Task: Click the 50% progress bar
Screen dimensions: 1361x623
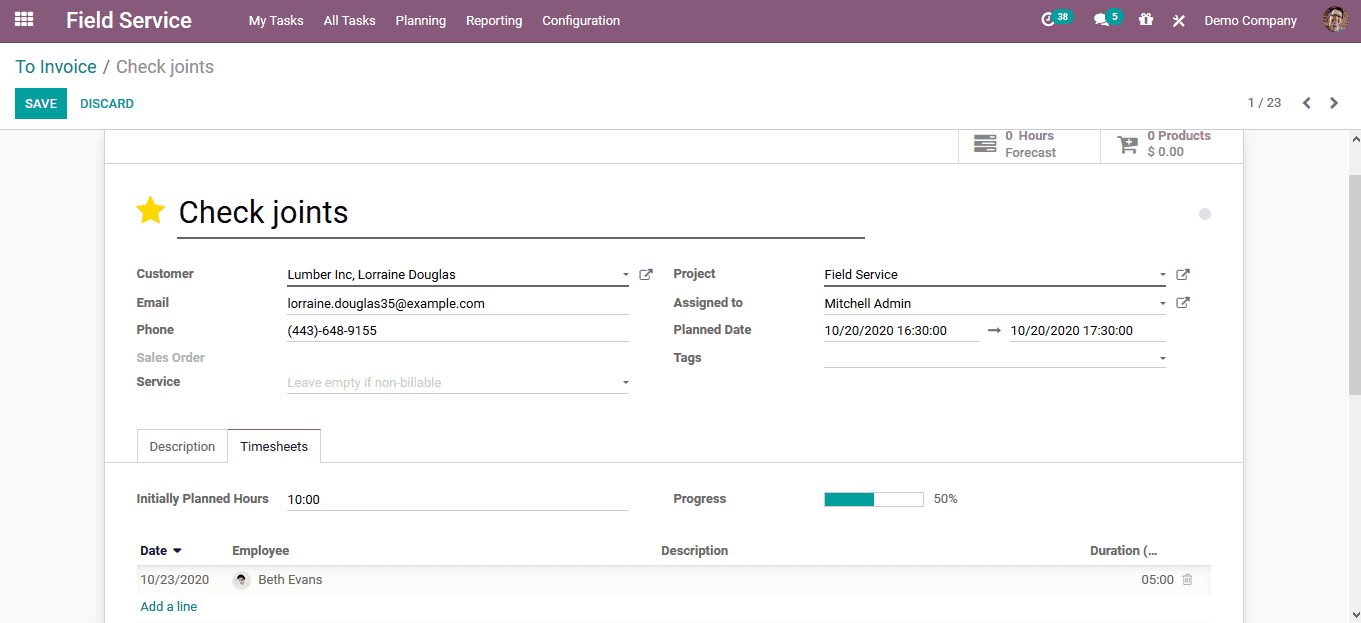Action: [874, 499]
